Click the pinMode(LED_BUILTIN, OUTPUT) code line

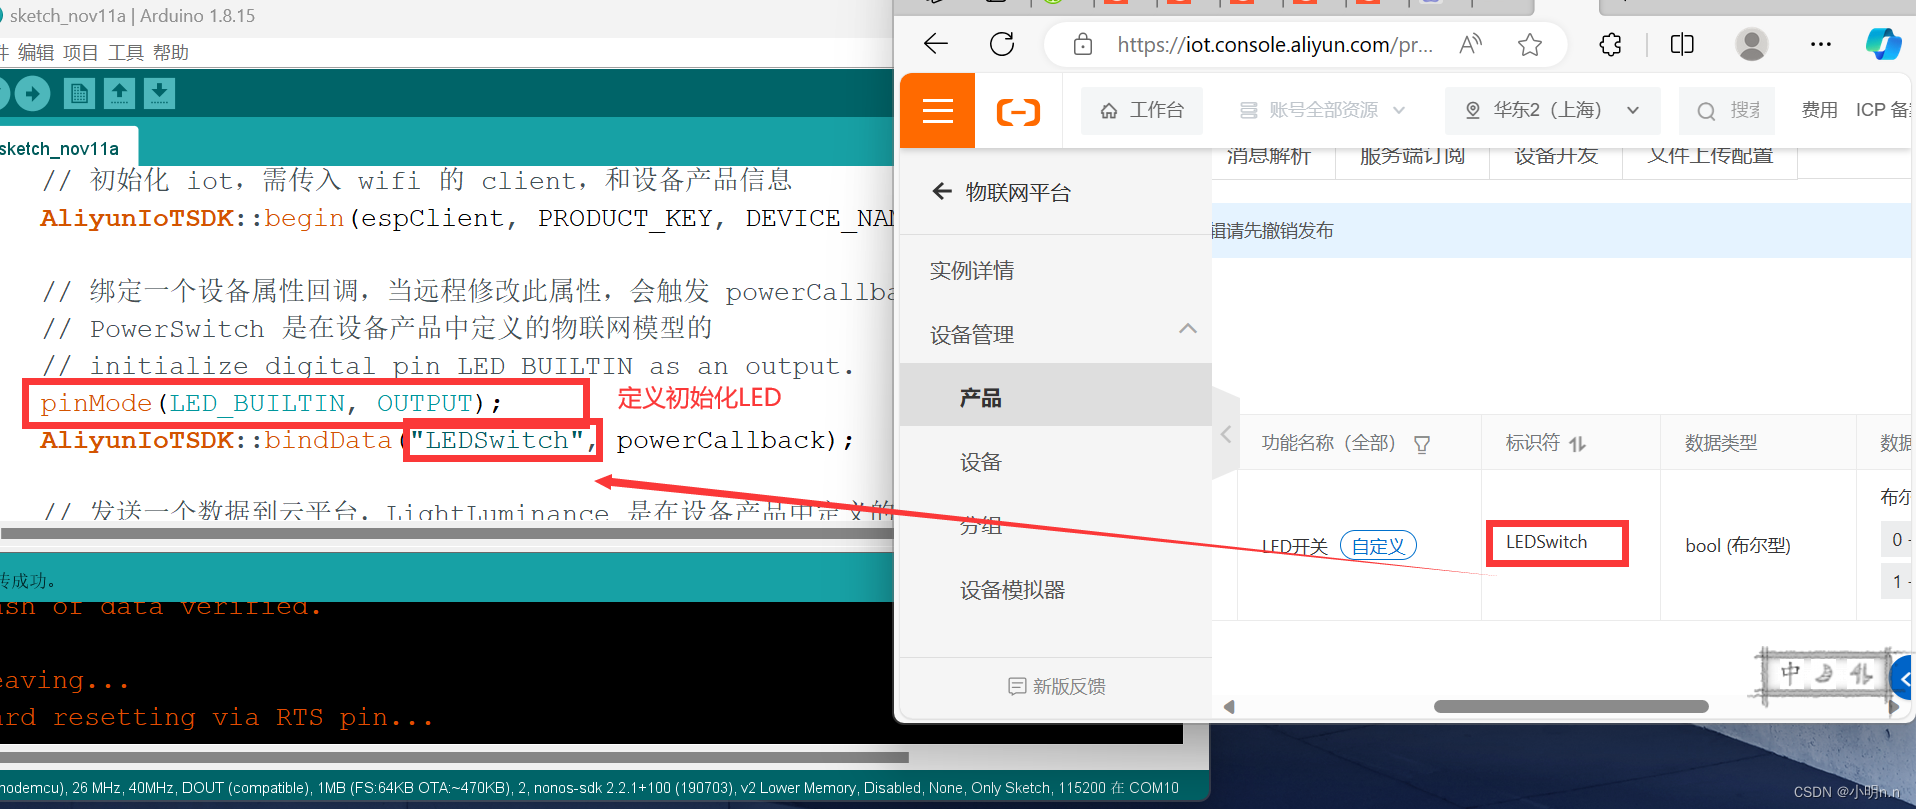(271, 403)
